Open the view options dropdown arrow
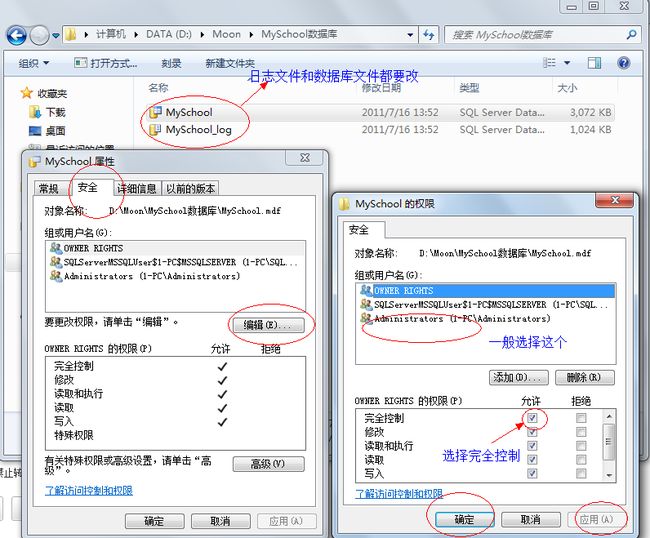The image size is (650, 538). click(567, 63)
